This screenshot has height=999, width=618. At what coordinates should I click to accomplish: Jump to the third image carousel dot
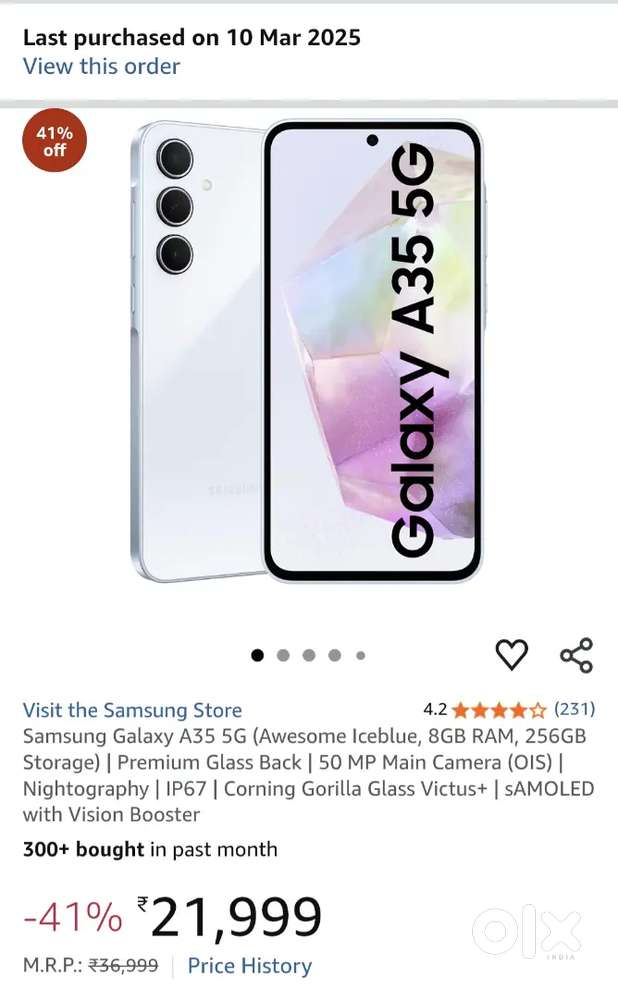[x=309, y=655]
